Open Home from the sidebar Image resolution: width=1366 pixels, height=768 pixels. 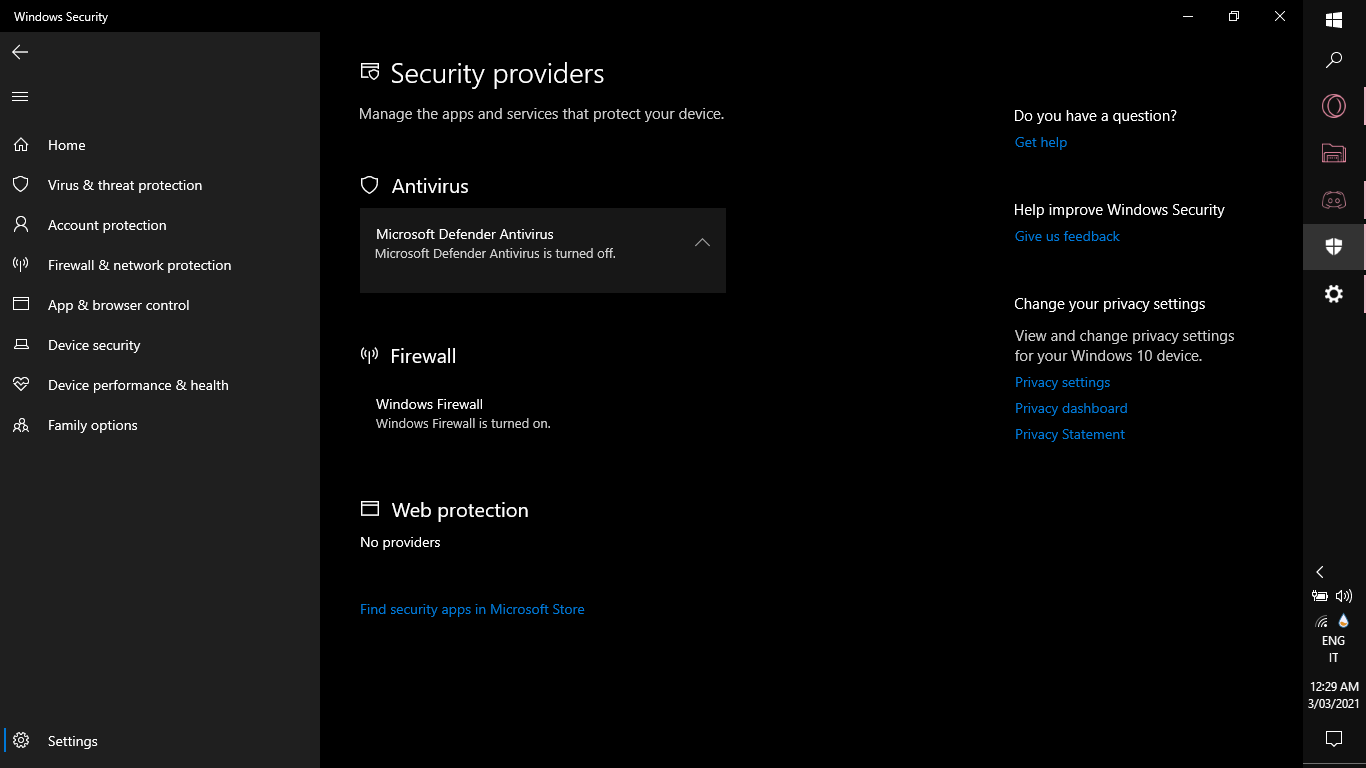pyautogui.click(x=66, y=145)
